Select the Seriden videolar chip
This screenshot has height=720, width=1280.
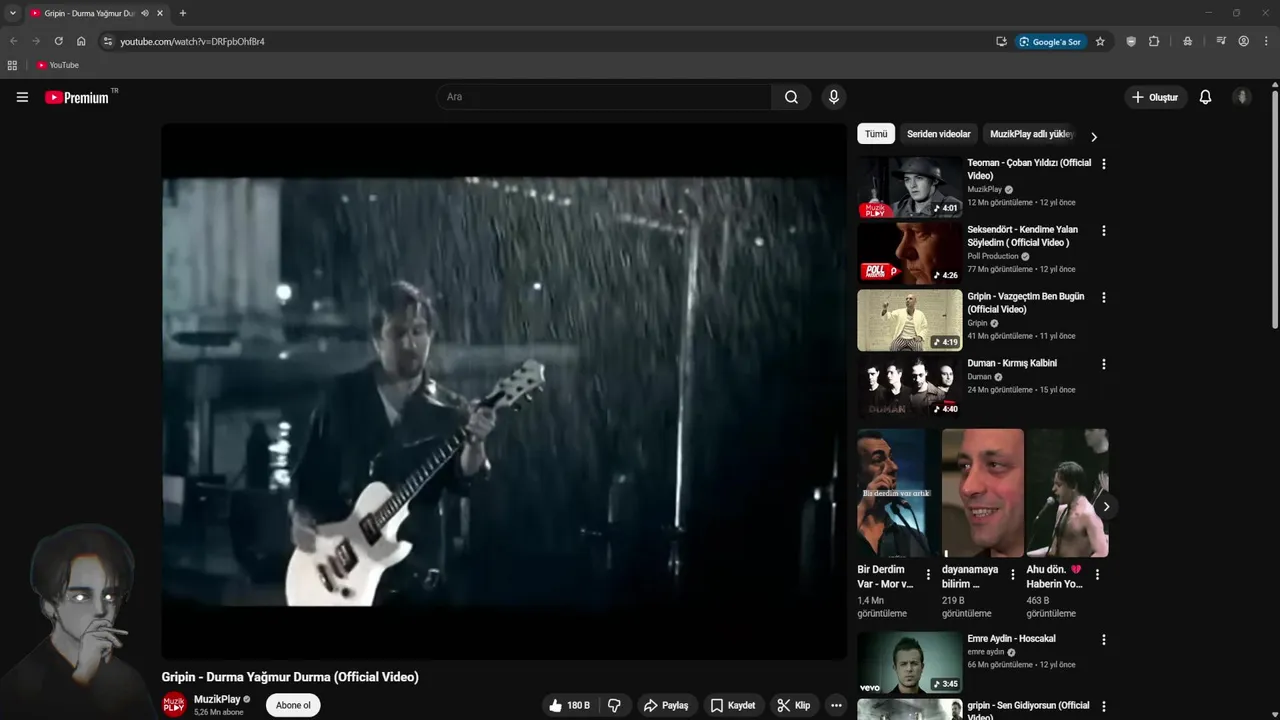[x=939, y=134]
